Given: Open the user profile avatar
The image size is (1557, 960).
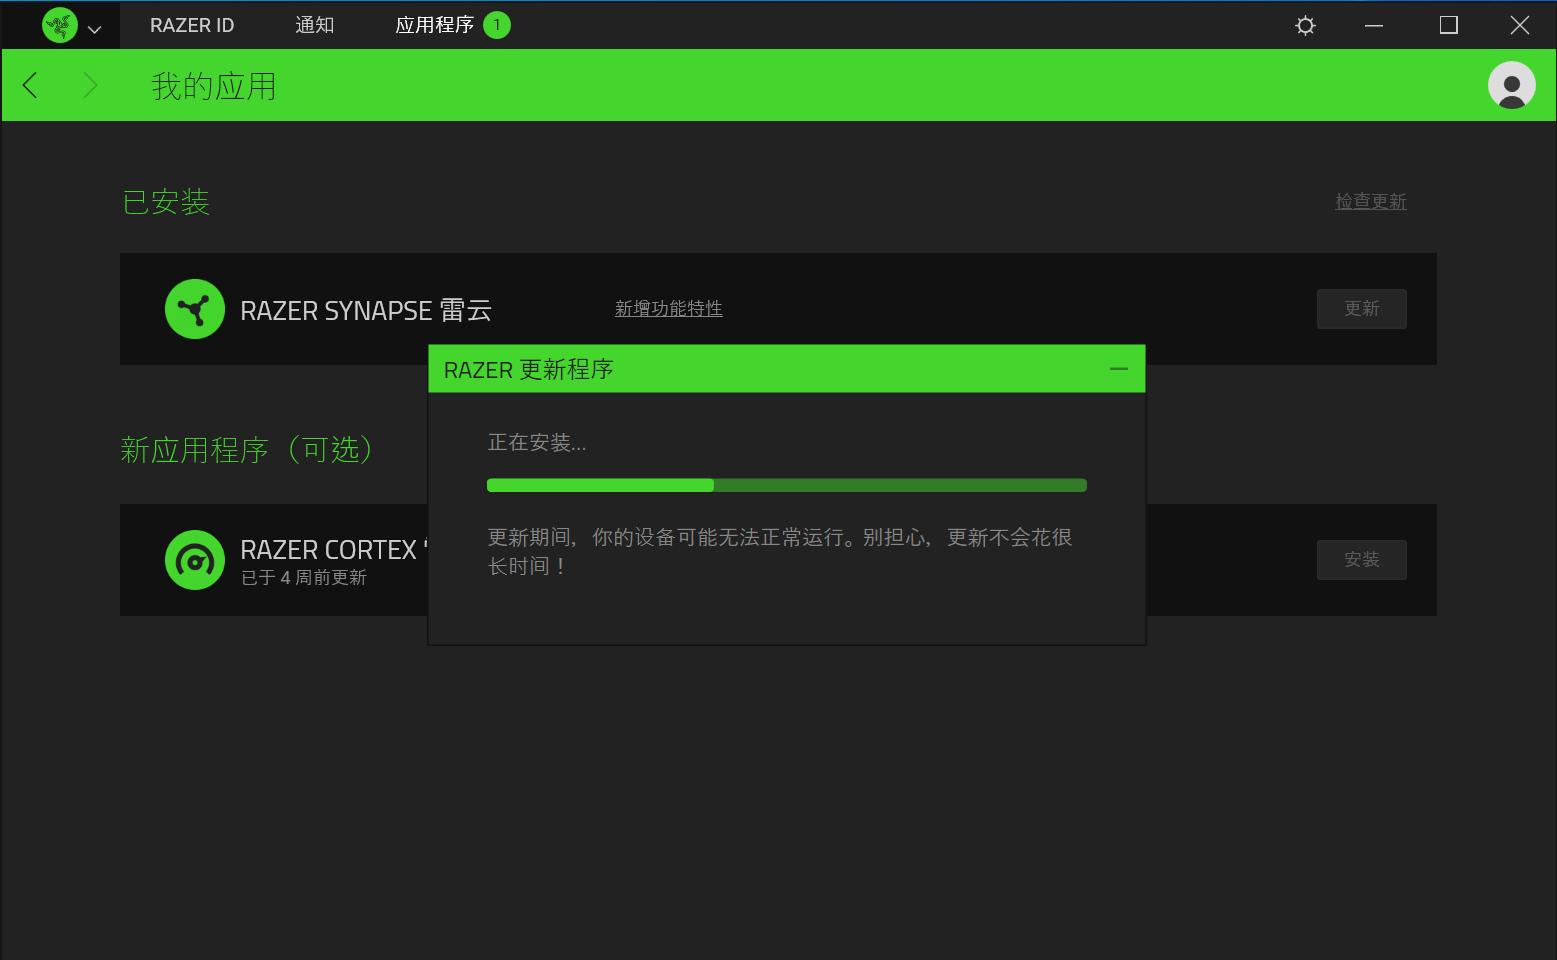Looking at the screenshot, I should [1512, 85].
